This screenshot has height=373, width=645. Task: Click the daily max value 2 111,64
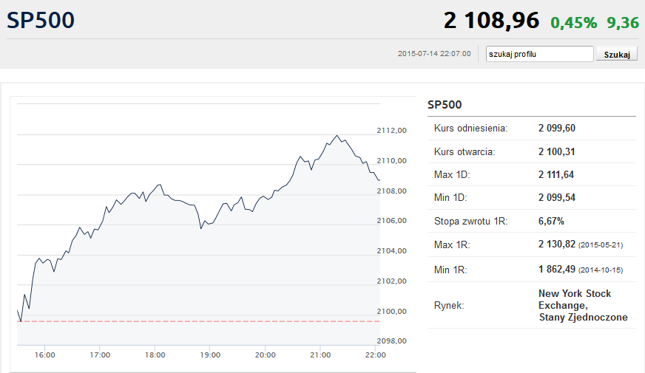pos(556,175)
